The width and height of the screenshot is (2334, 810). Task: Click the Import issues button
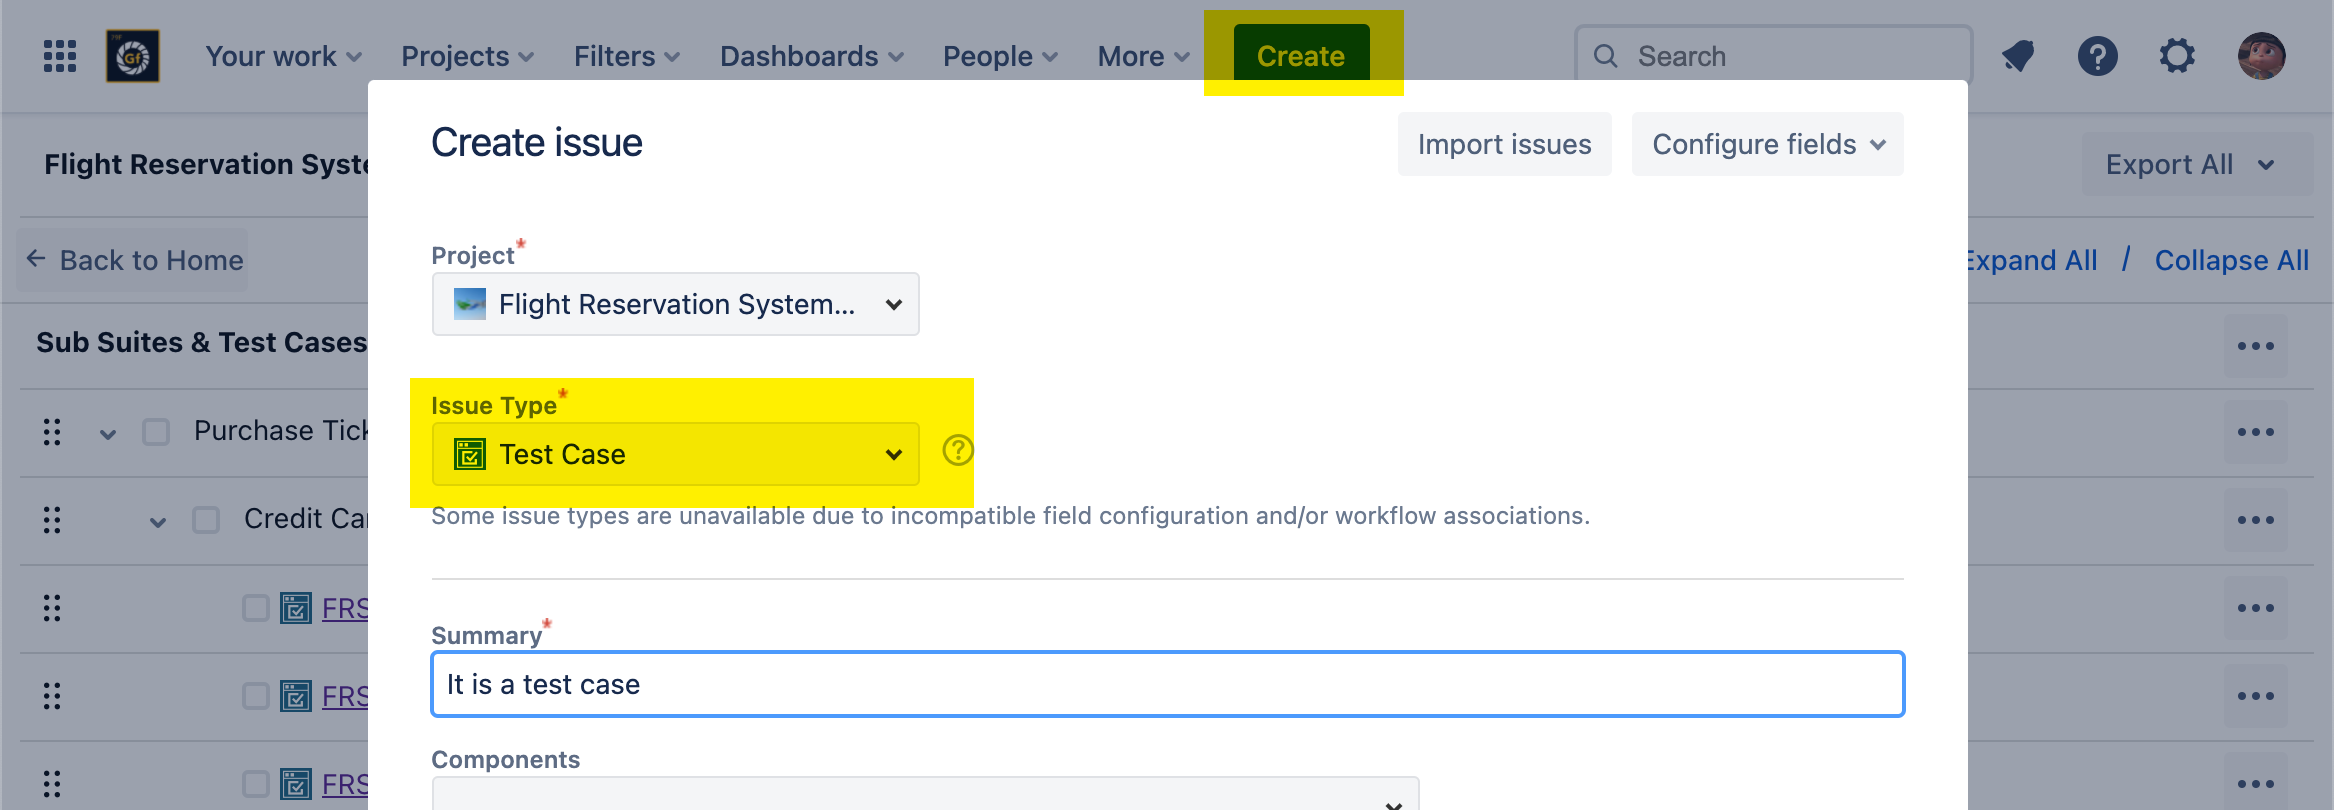coord(1504,144)
